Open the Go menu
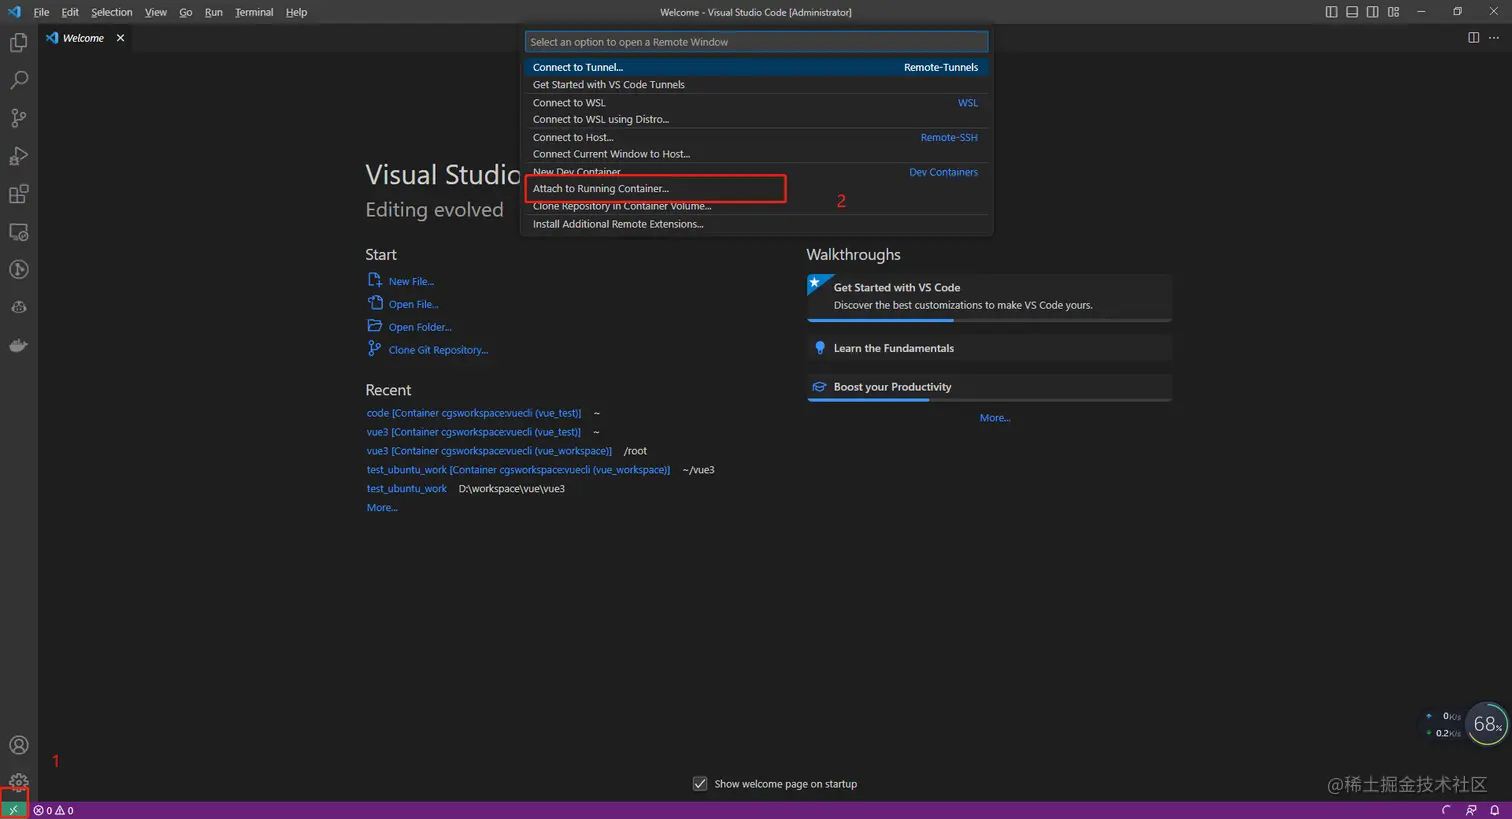 (x=186, y=12)
